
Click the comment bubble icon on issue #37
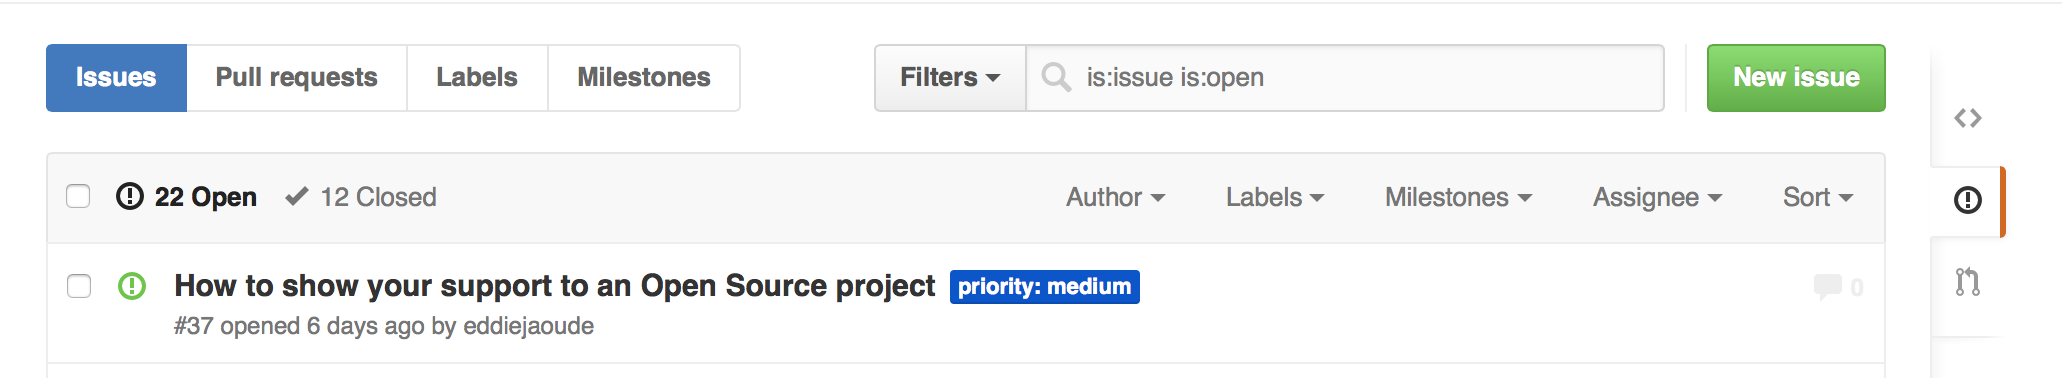click(x=1827, y=287)
